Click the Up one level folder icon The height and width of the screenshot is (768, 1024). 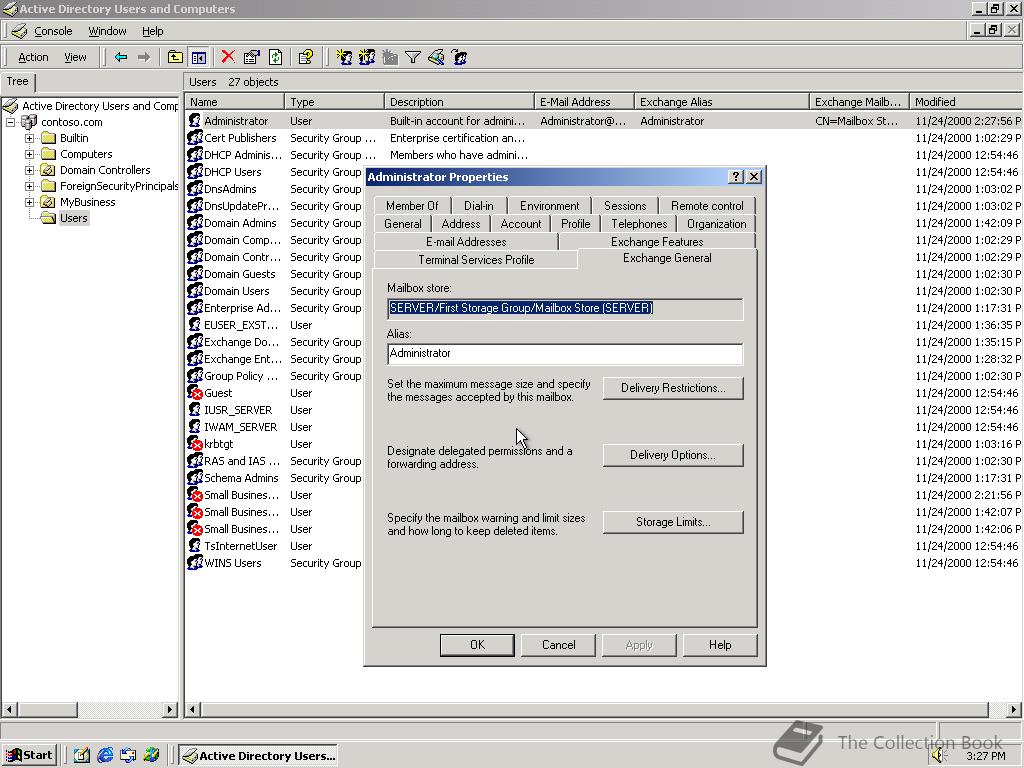(175, 57)
